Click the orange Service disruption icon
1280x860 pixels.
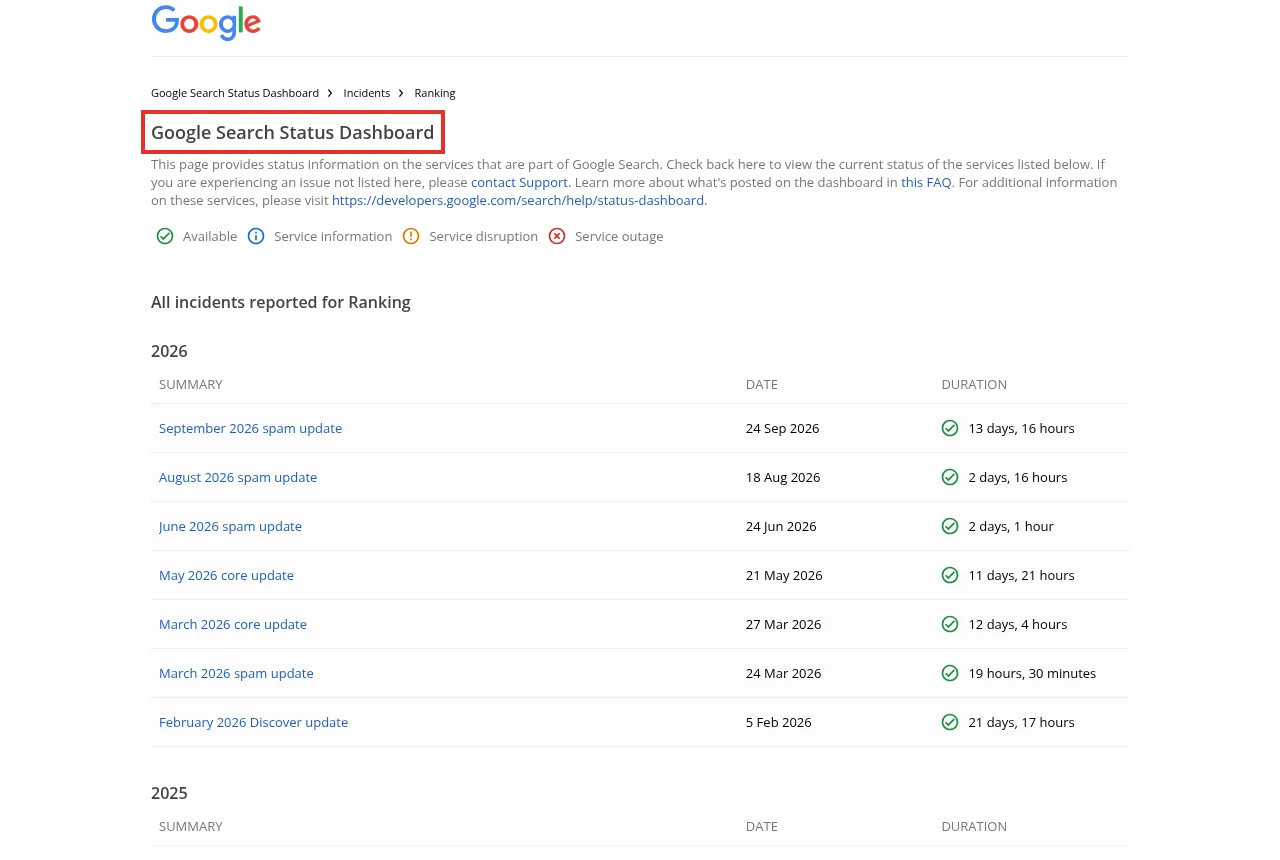[411, 236]
